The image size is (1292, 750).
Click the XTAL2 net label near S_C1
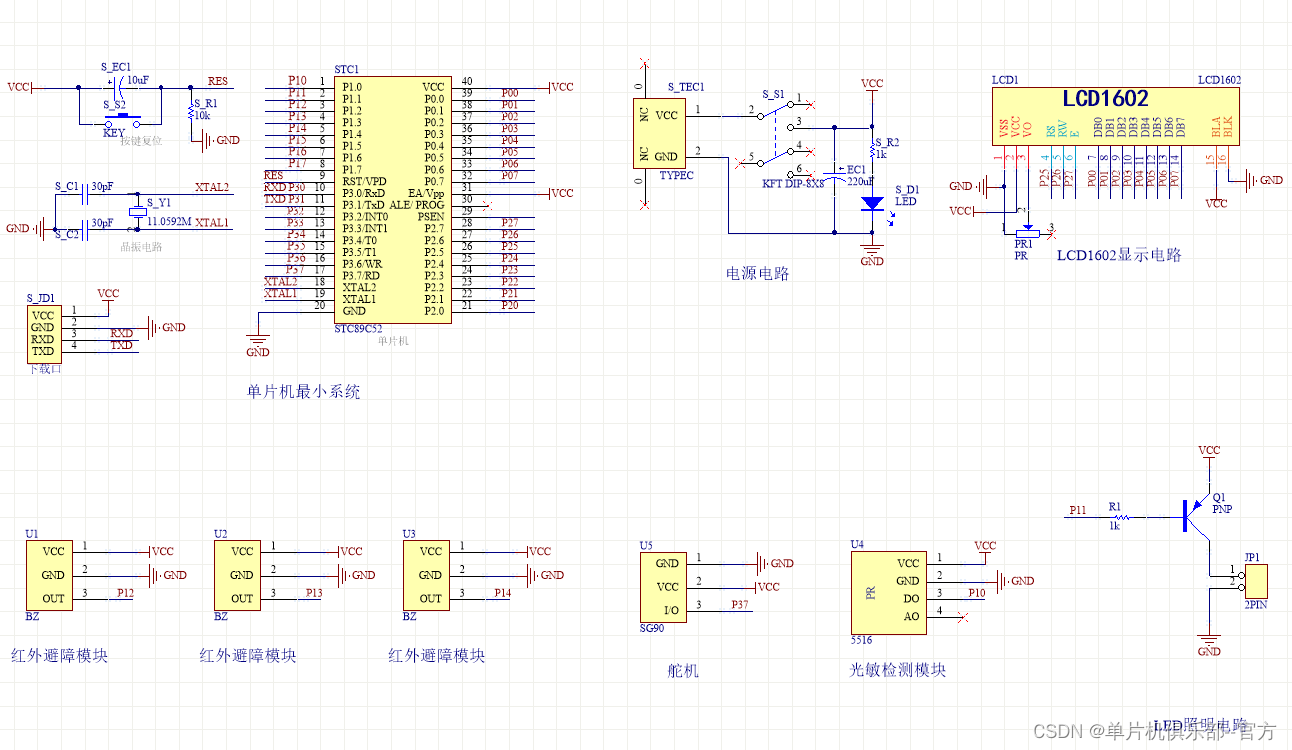212,187
